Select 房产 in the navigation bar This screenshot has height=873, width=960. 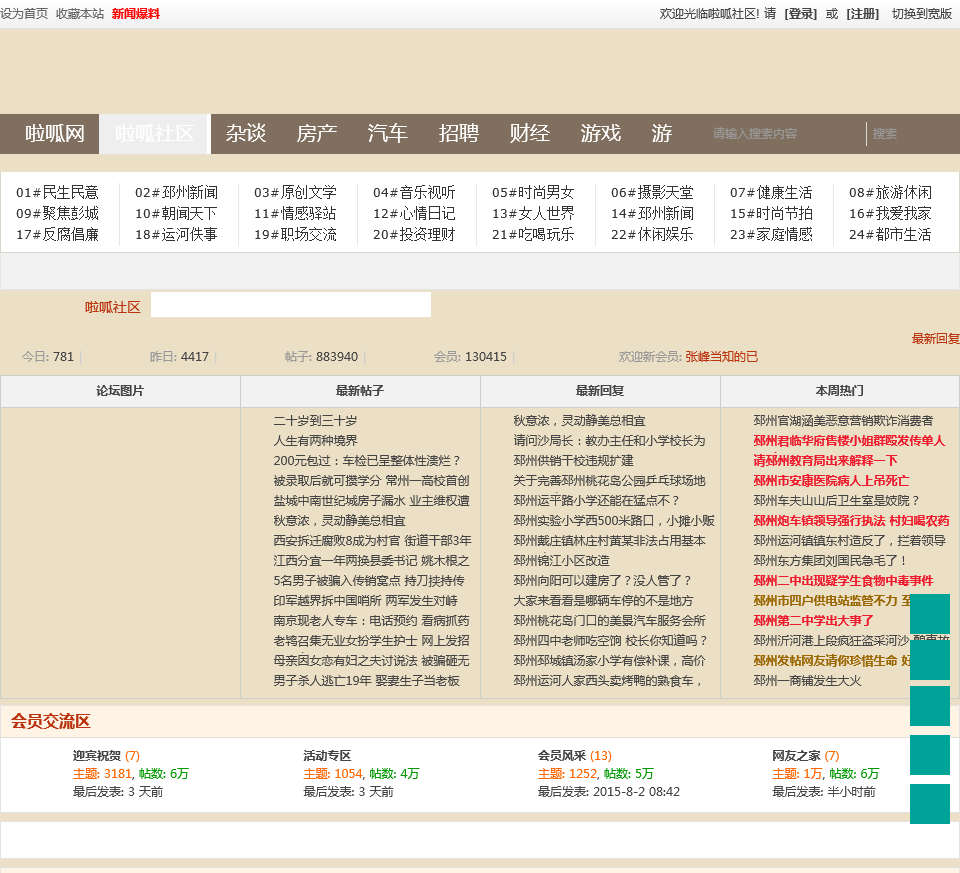(316, 134)
